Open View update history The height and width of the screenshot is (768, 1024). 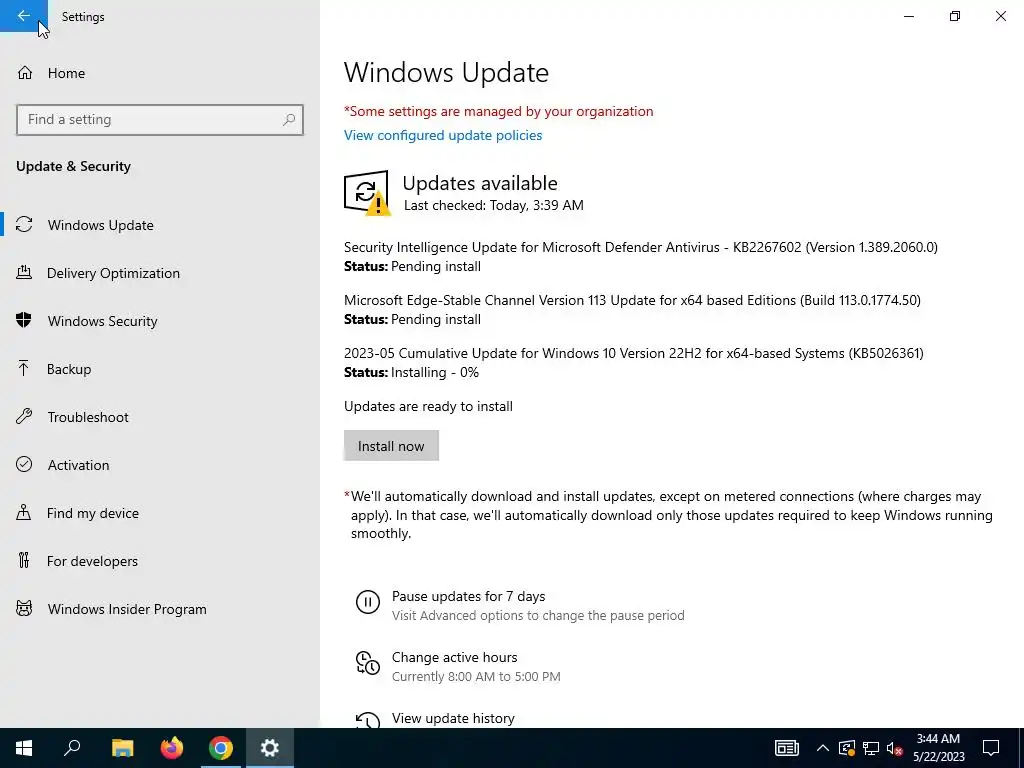(453, 718)
